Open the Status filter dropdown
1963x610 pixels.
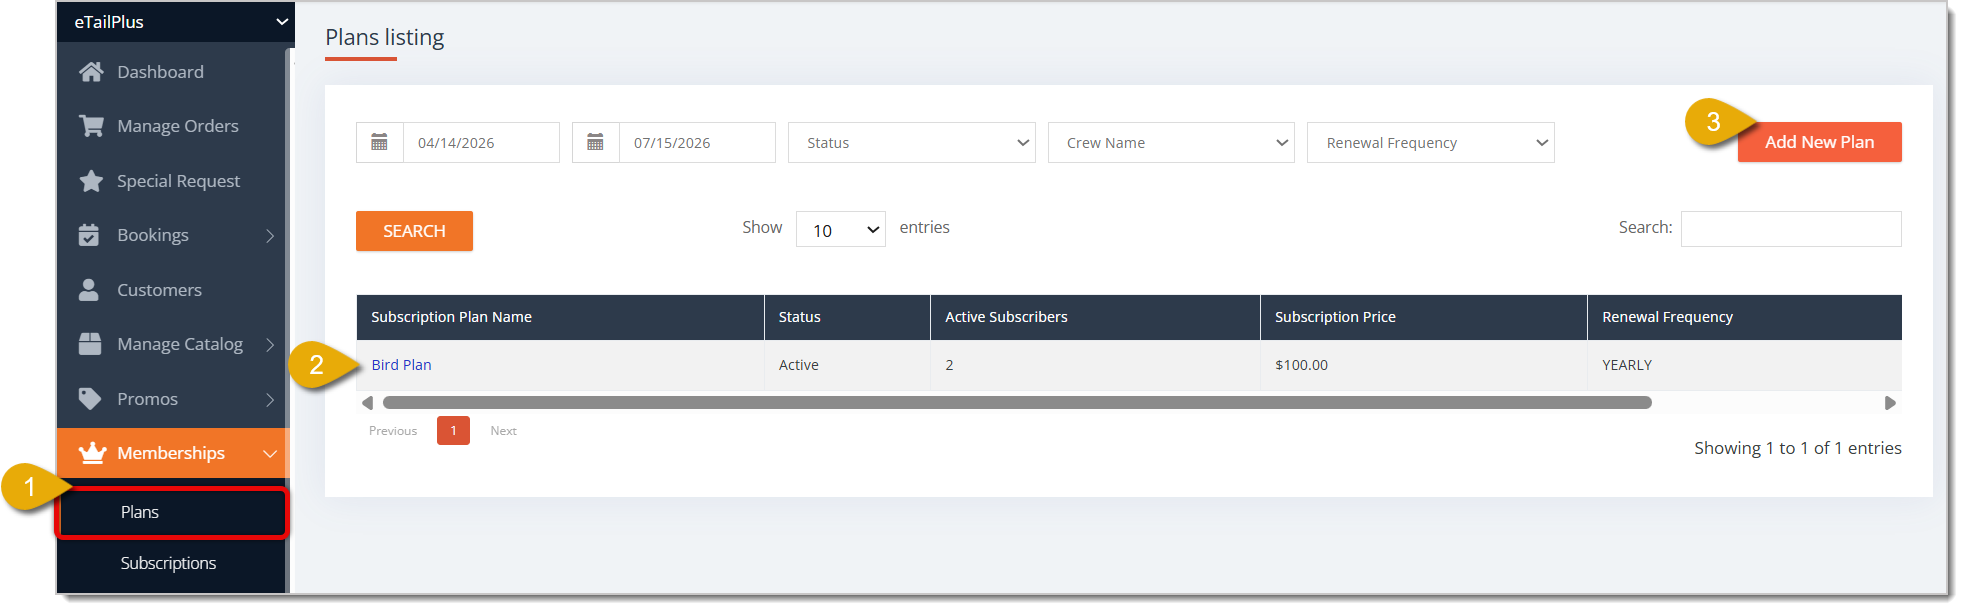tap(912, 143)
